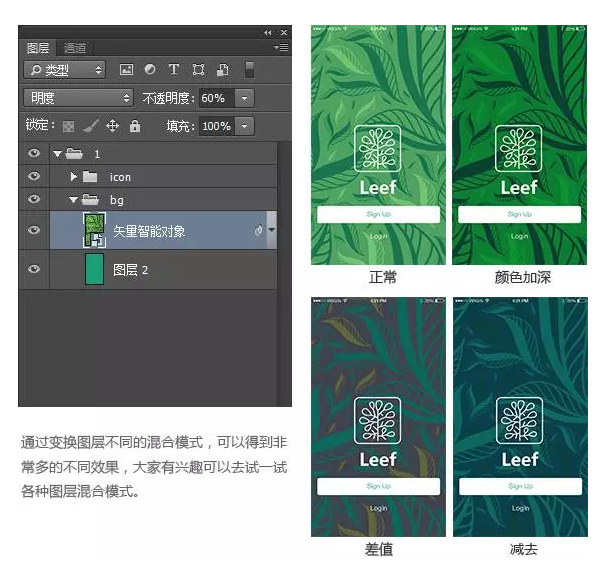Click the shape layer filter icon
604x564 pixels.
coord(198,70)
